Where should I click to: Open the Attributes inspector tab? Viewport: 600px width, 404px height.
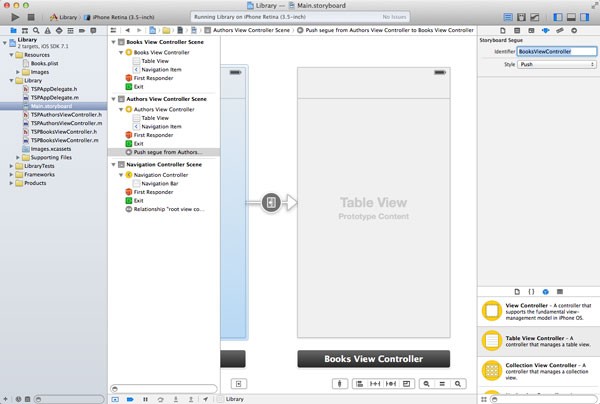545,31
